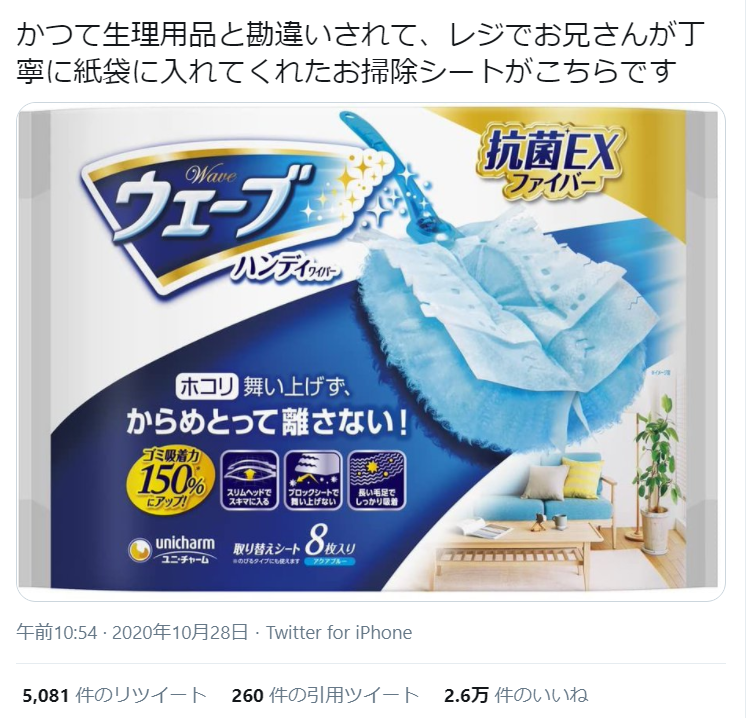
Task: Click the ブロックシートで舞い上げない icon
Action: click(313, 480)
